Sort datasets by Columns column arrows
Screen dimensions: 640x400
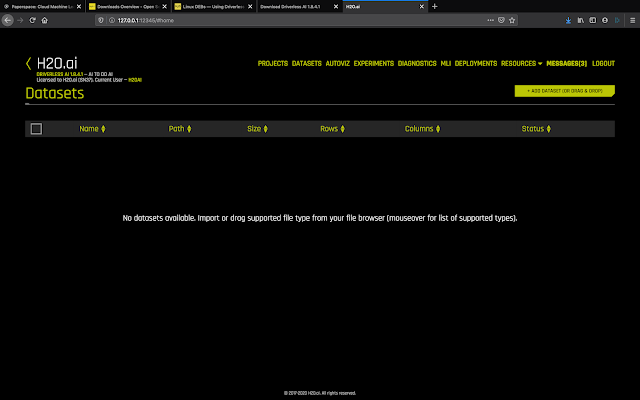[438, 129]
